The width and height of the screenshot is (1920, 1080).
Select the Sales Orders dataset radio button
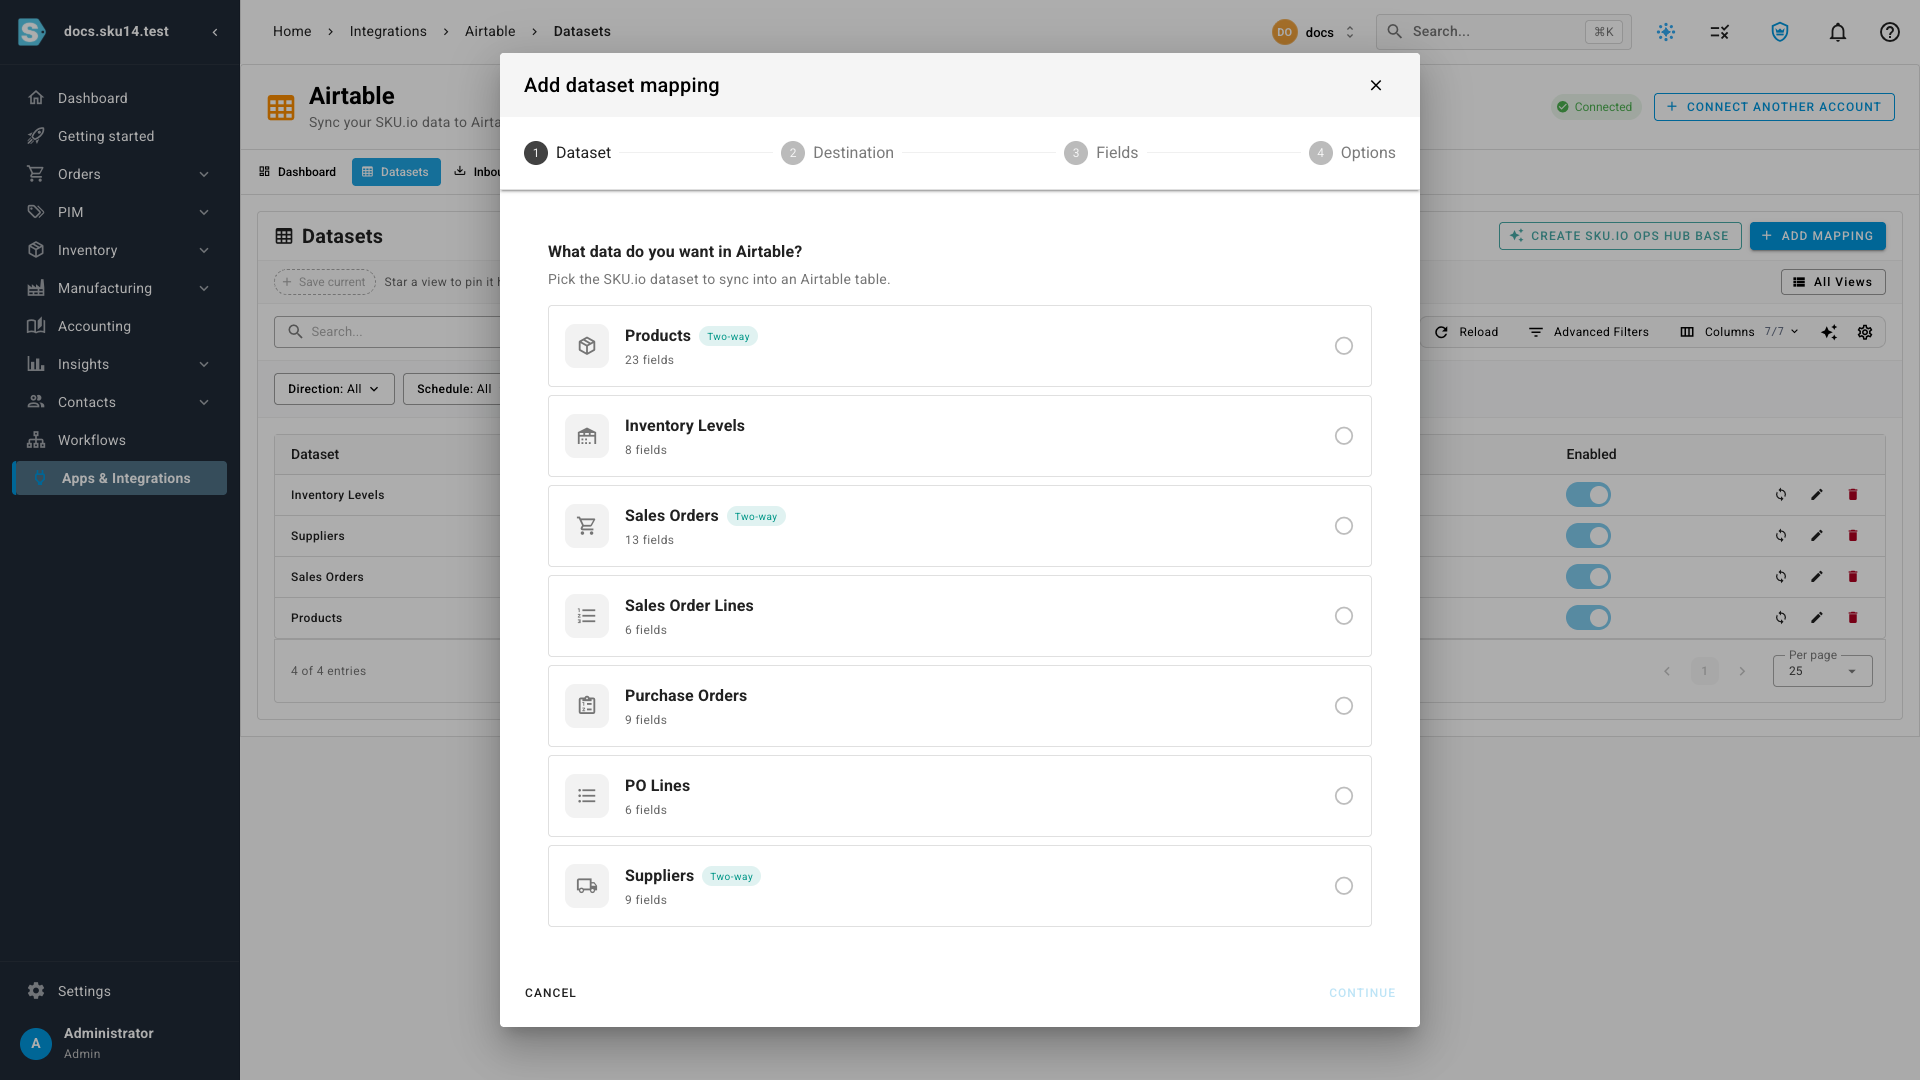click(1344, 526)
